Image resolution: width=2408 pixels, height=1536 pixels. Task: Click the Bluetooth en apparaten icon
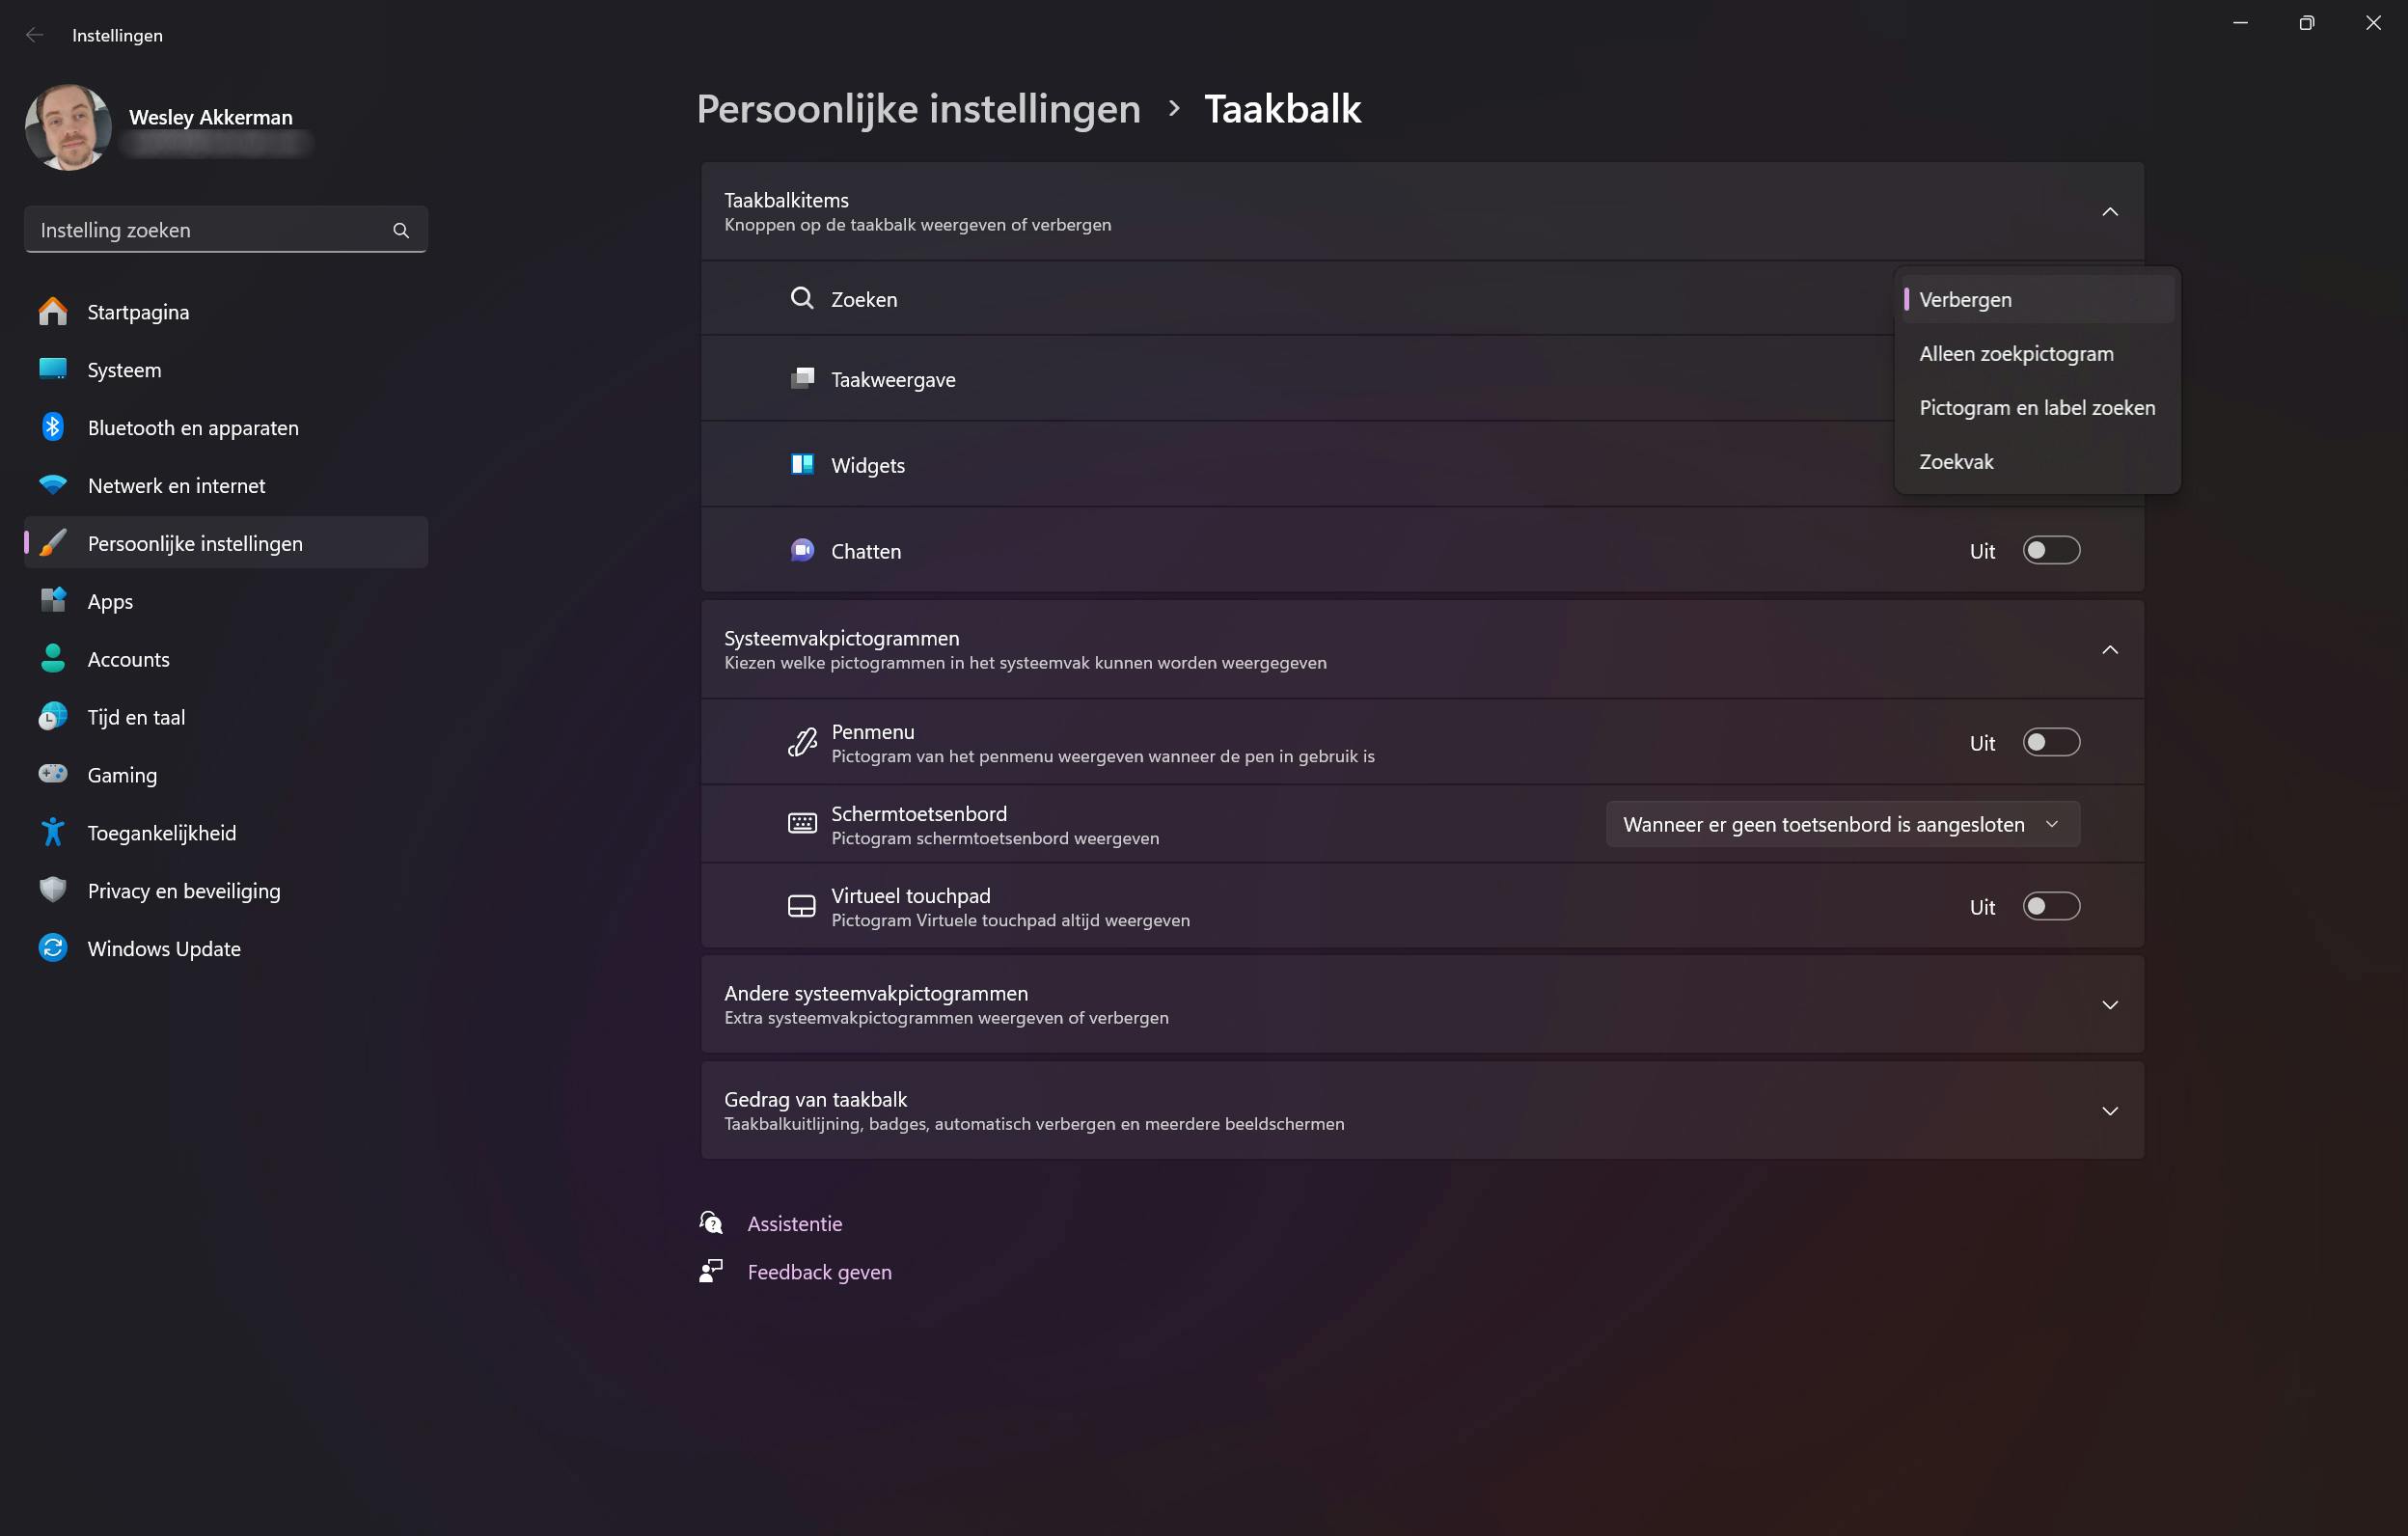[x=53, y=427]
